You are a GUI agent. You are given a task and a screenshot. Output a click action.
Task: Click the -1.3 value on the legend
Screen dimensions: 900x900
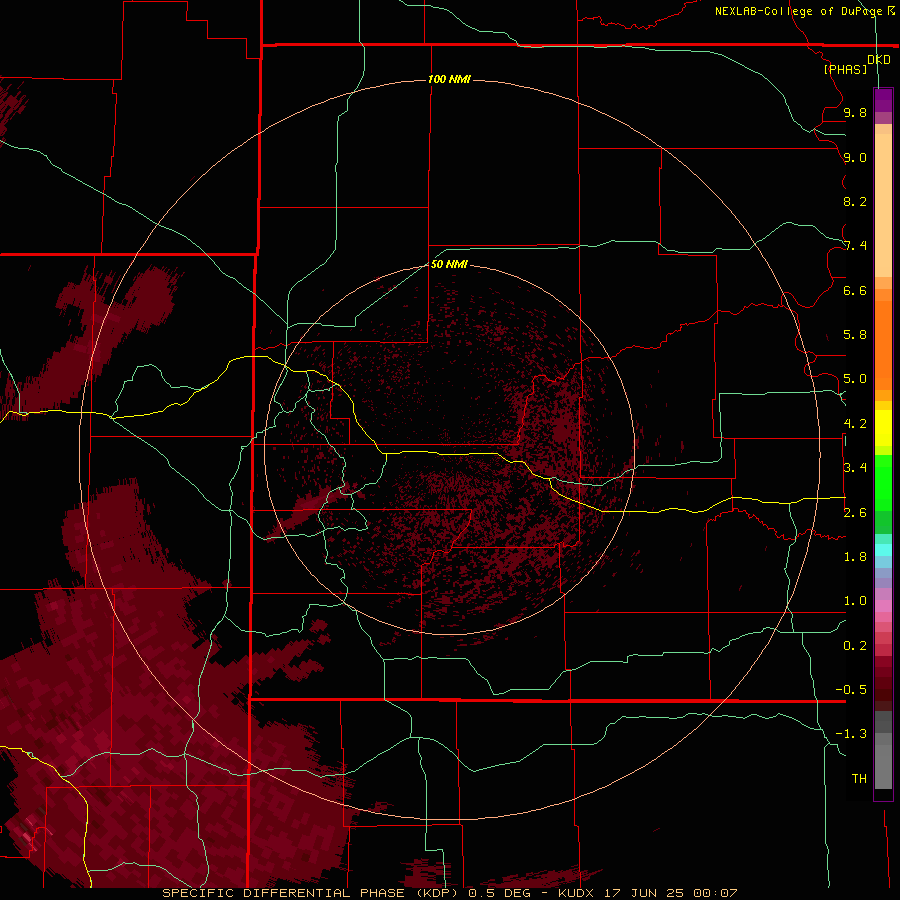pos(851,734)
